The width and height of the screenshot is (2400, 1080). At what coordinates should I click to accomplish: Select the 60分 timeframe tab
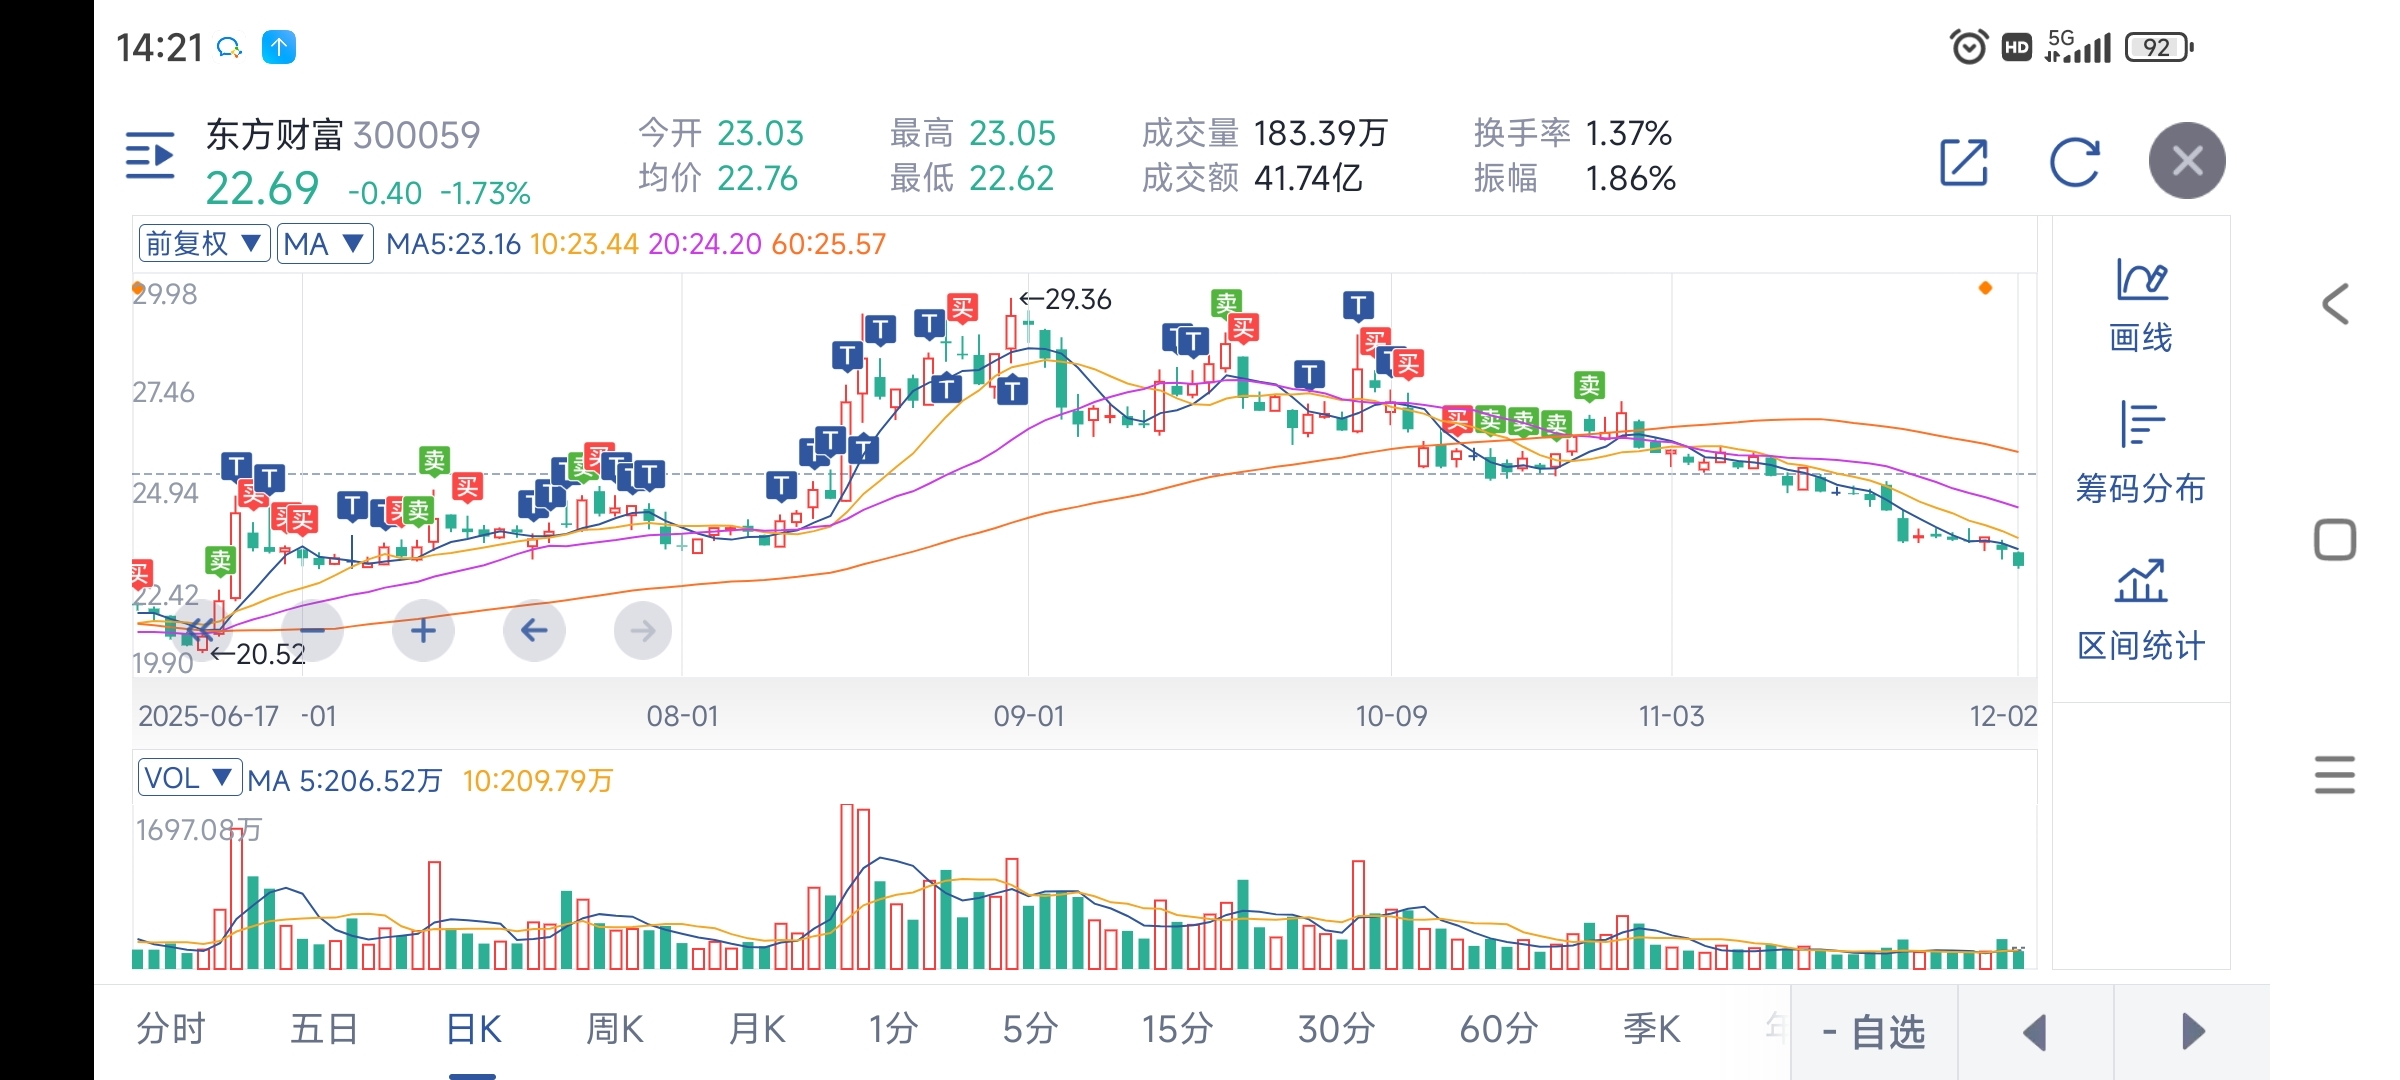click(x=1498, y=1029)
